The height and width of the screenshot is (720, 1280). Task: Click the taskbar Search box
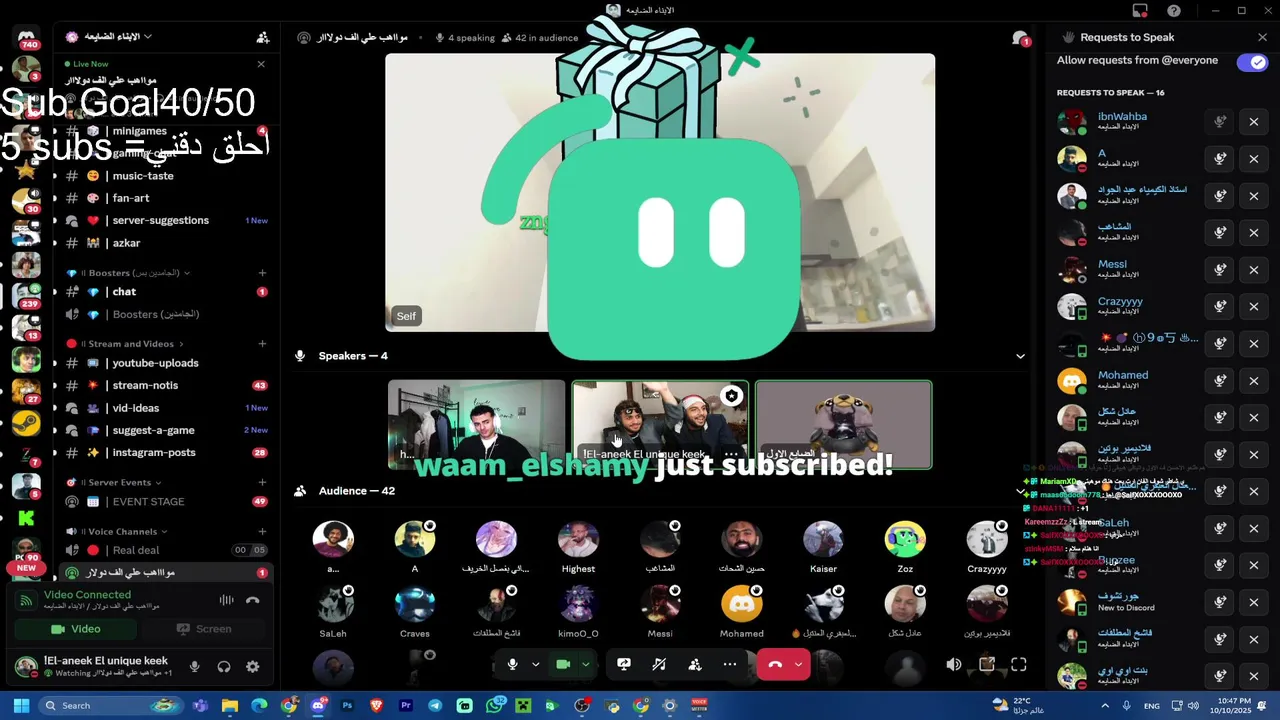pyautogui.click(x=111, y=706)
